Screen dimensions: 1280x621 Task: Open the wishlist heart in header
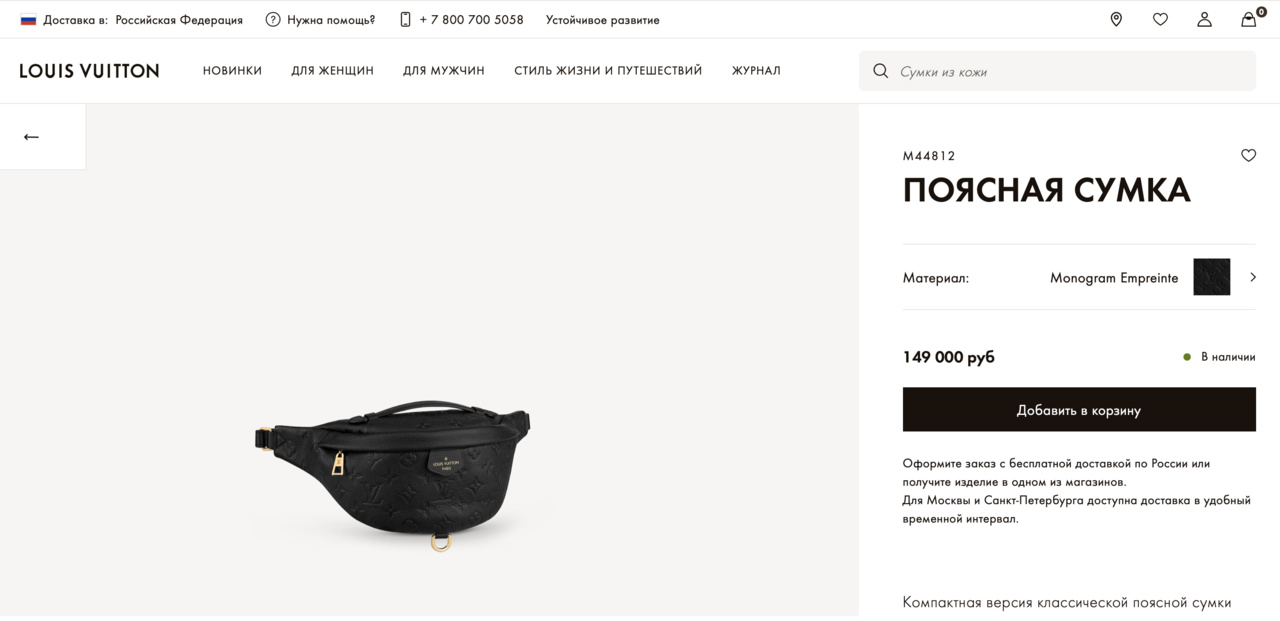coord(1160,19)
